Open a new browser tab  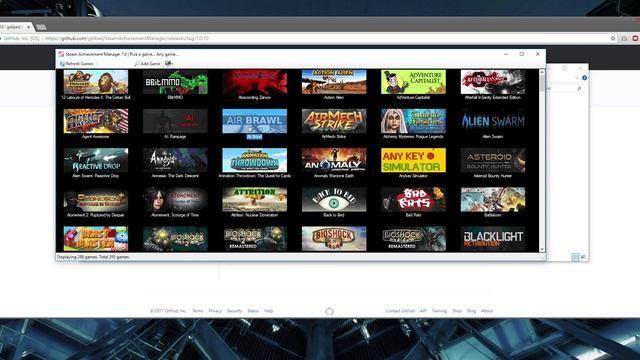pos(41,27)
